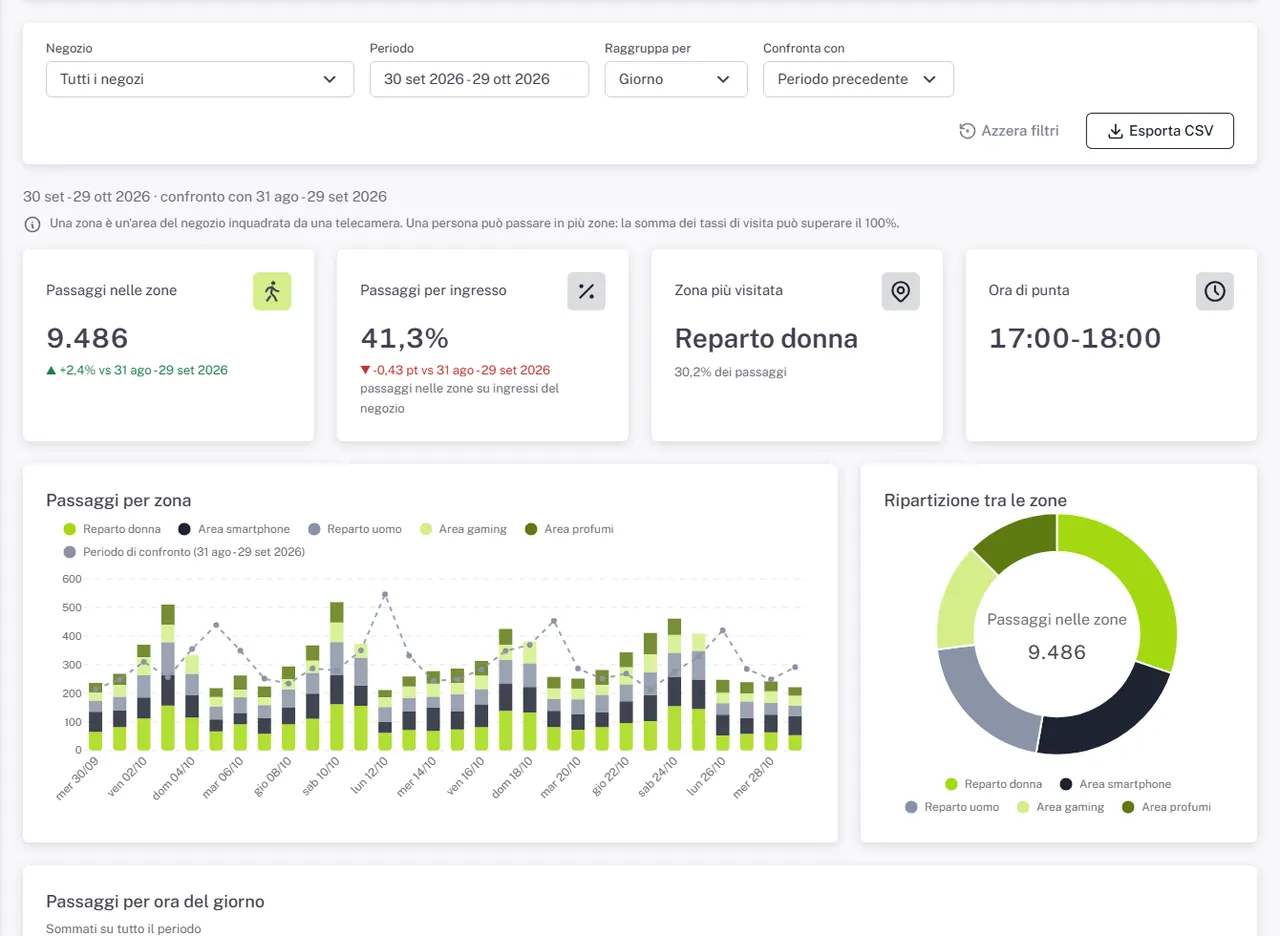Click the "Reparto donna" most visited zone heading

[x=766, y=338]
